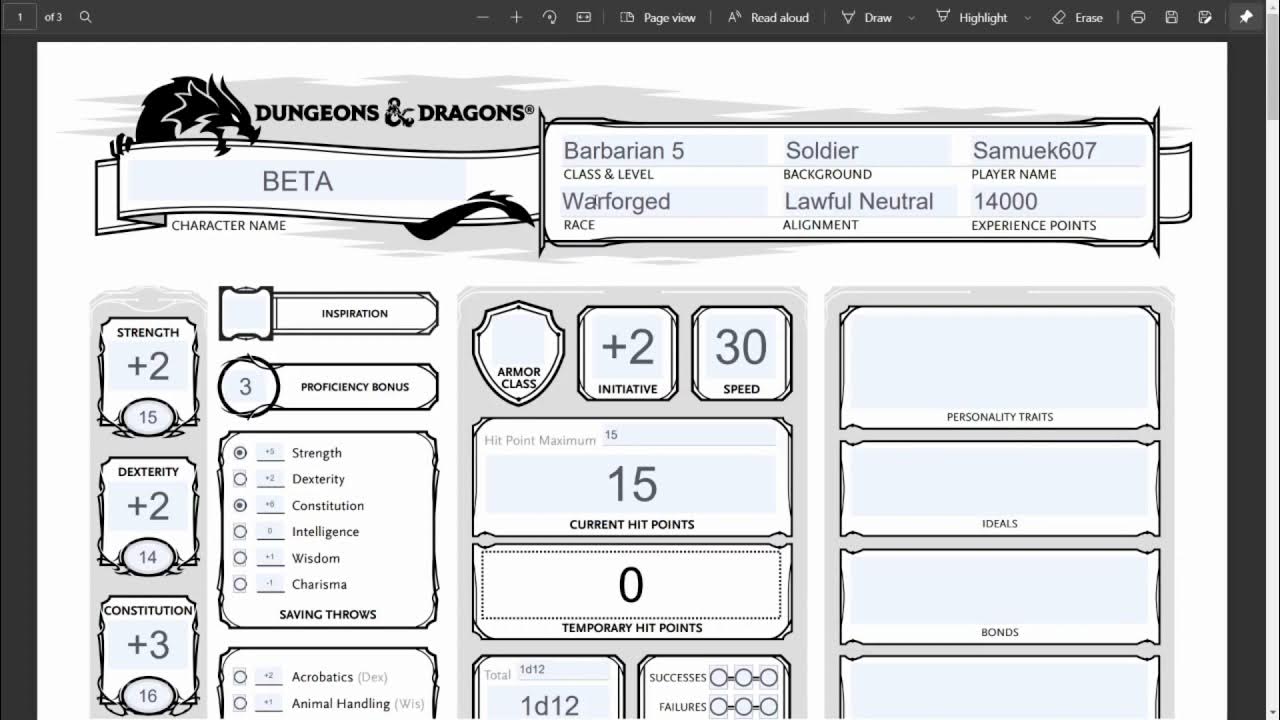Toggle Dexterity saving throw proficiency
This screenshot has width=1280, height=720.
pos(240,479)
